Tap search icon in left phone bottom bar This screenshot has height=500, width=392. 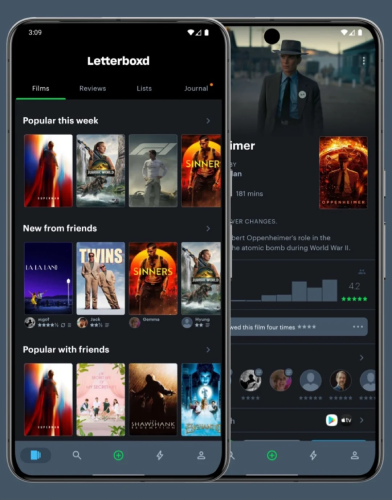click(x=77, y=455)
